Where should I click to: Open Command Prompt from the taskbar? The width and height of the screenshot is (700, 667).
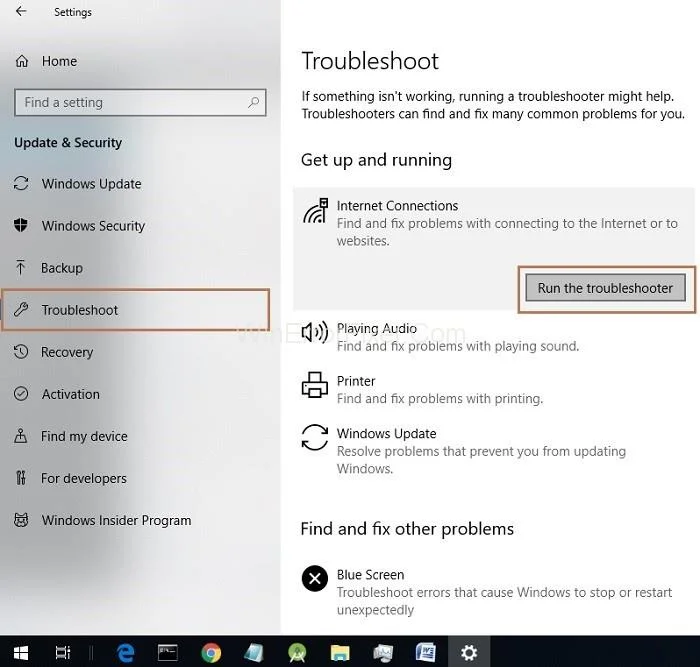pyautogui.click(x=168, y=652)
